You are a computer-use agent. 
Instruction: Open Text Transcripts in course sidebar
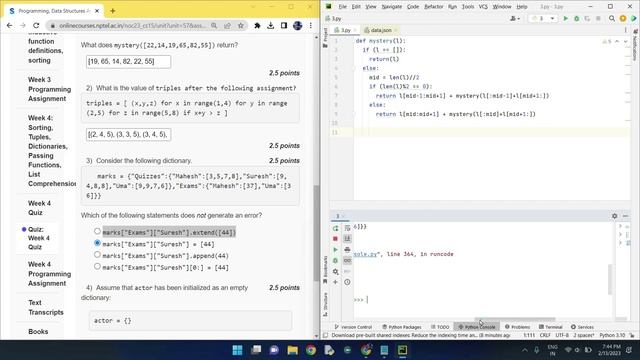pyautogui.click(x=46, y=307)
